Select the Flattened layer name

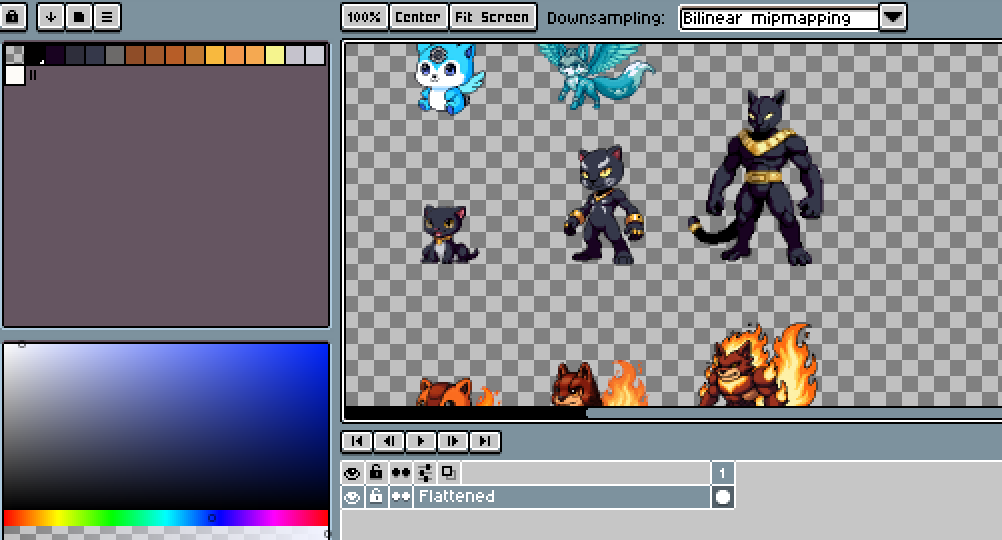click(562, 497)
